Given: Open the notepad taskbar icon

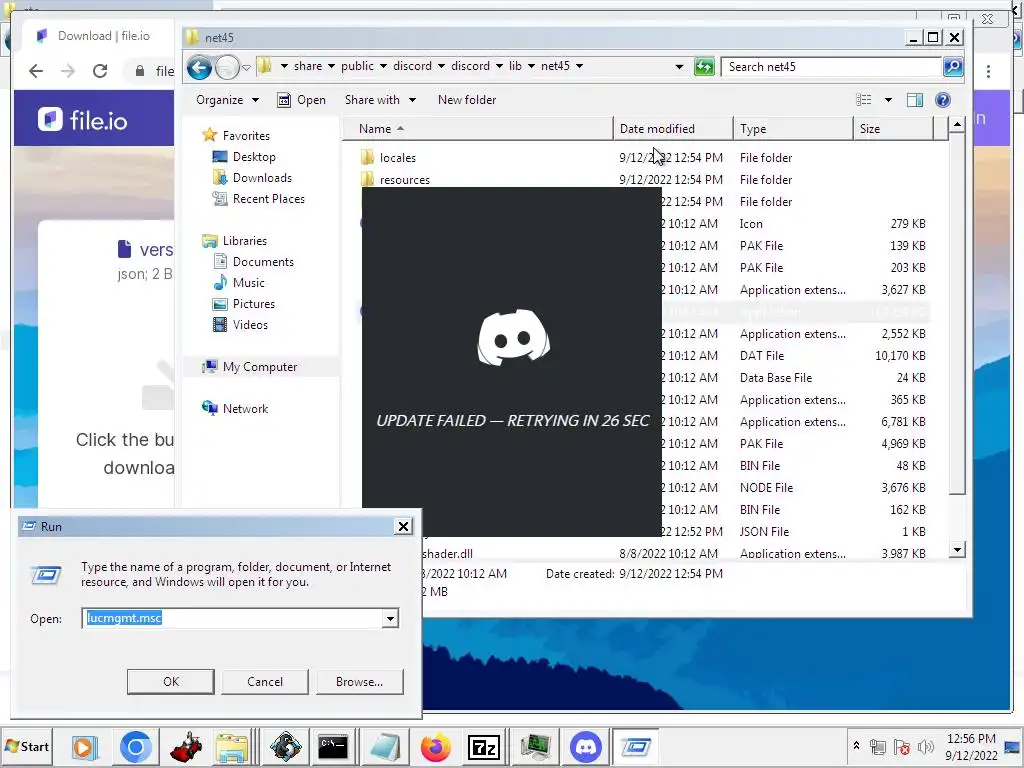Looking at the screenshot, I should pos(384,746).
